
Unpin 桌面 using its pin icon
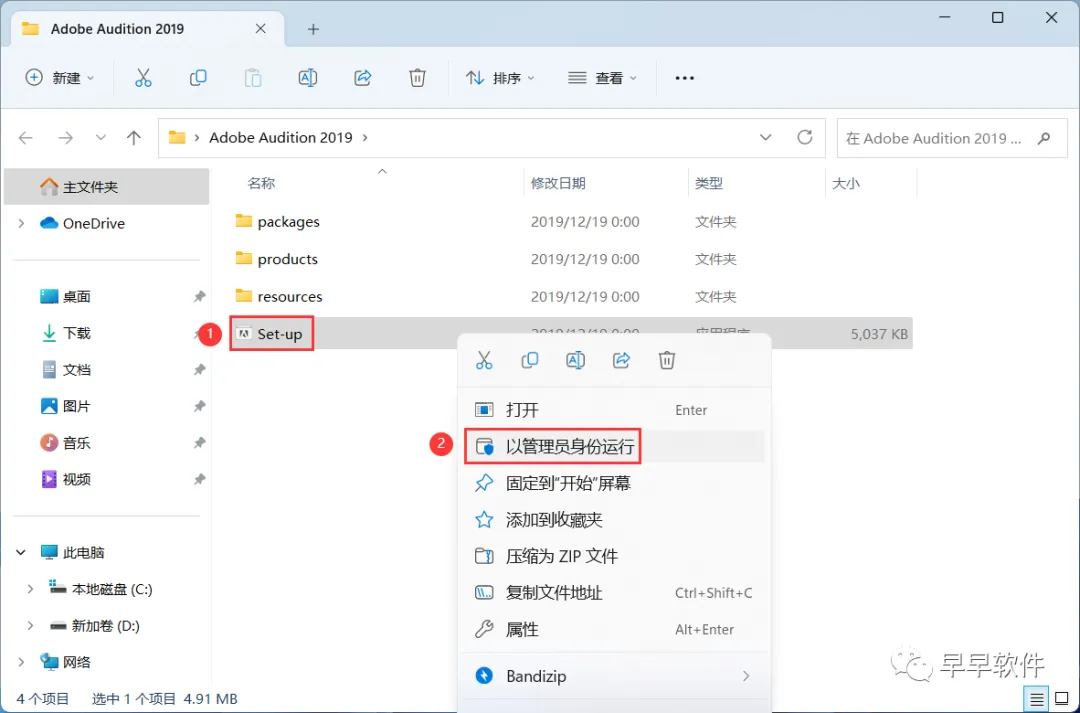click(199, 296)
